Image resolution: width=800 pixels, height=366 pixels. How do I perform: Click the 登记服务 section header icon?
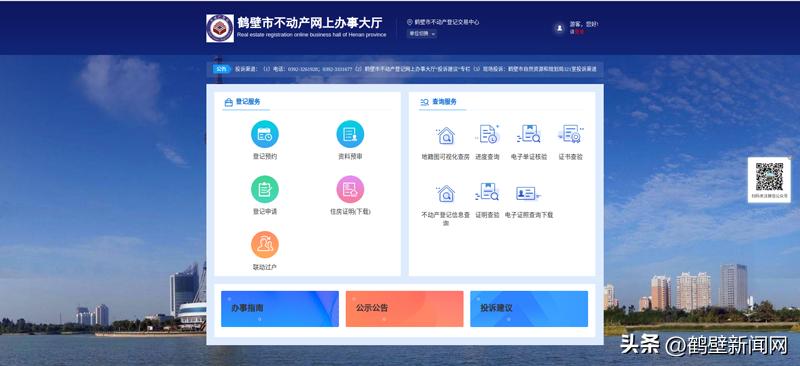tap(229, 102)
